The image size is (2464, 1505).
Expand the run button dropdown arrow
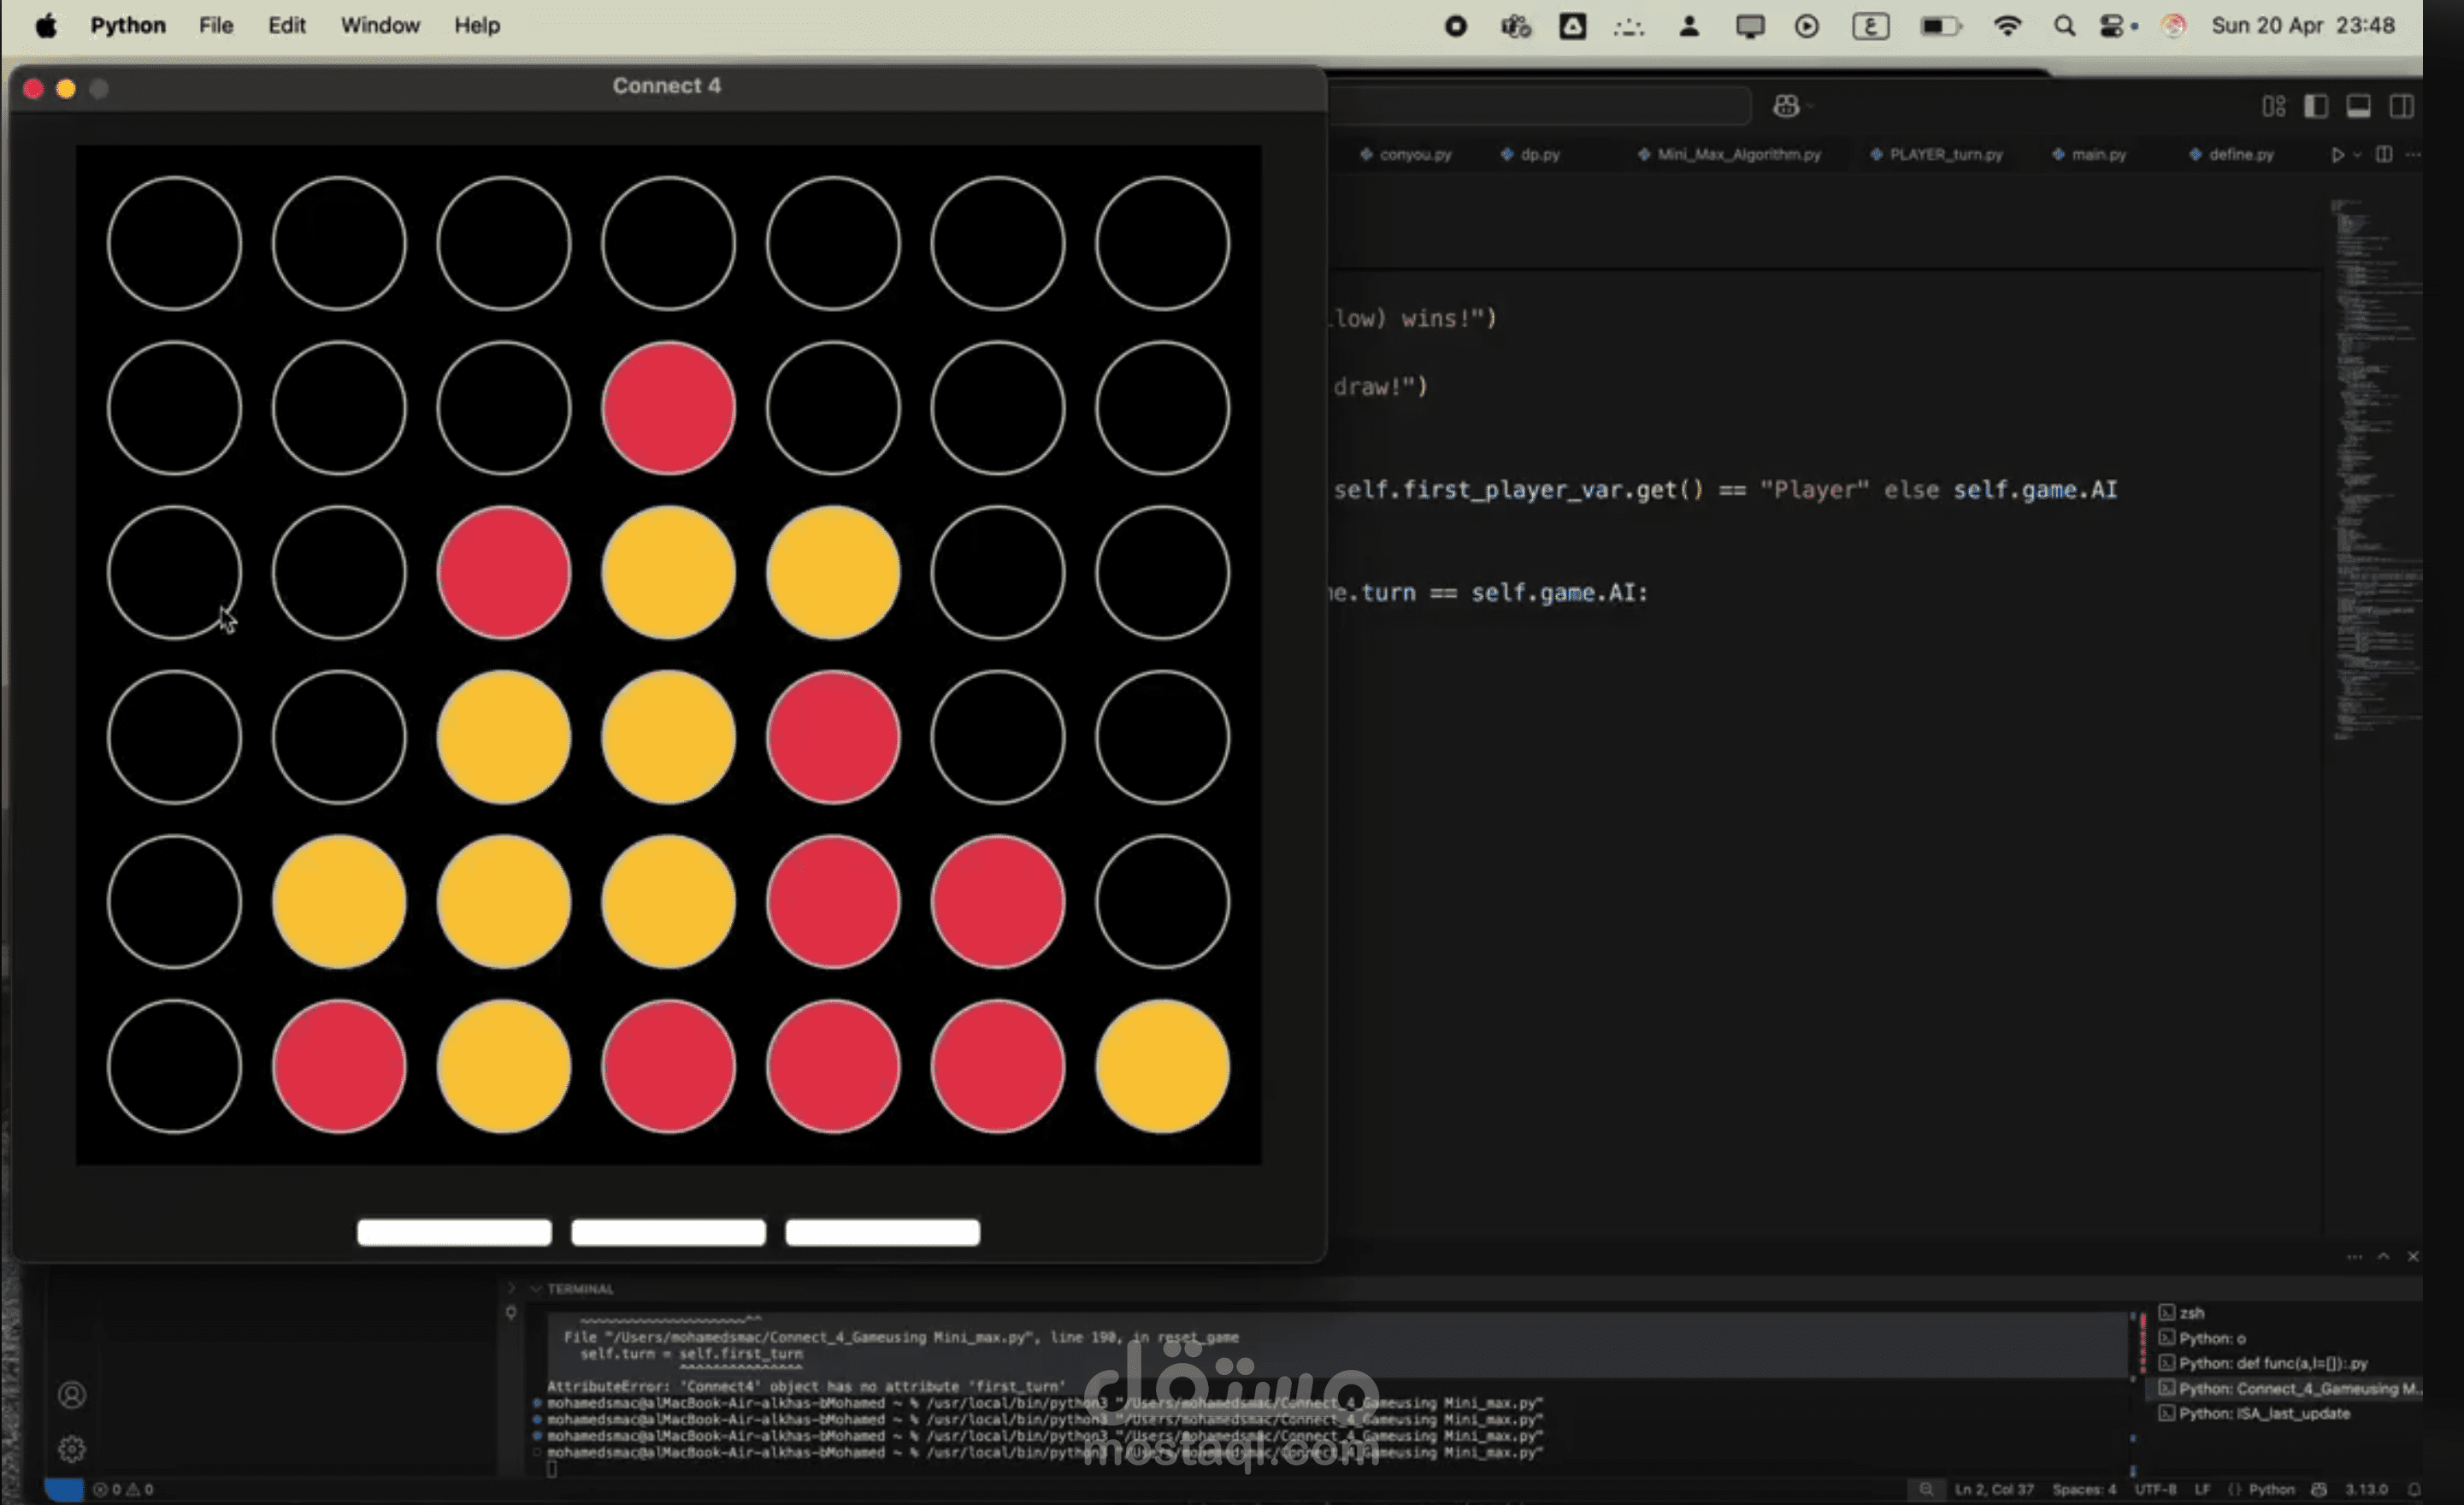pos(2357,155)
